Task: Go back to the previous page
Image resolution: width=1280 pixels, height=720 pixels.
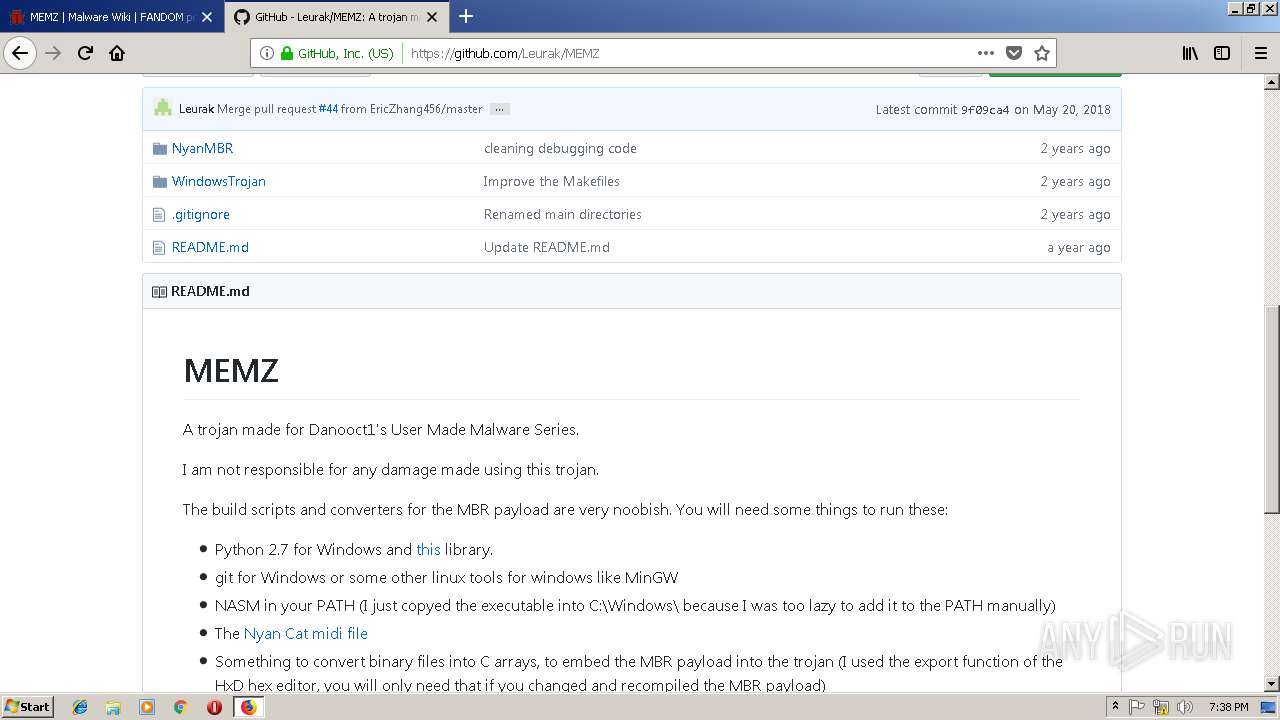Action: point(20,53)
